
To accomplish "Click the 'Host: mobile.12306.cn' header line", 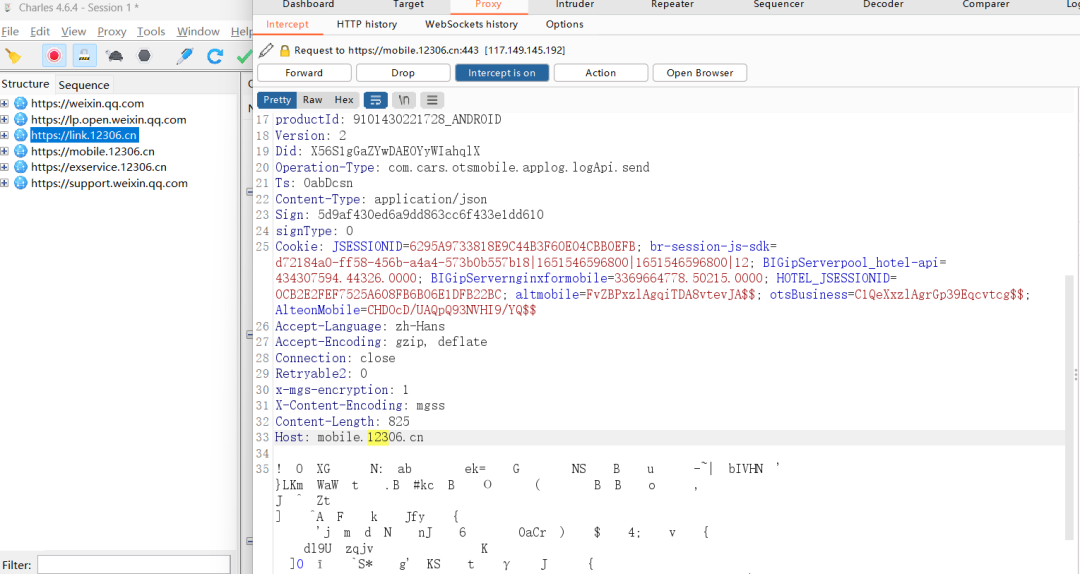I will click(x=349, y=438).
